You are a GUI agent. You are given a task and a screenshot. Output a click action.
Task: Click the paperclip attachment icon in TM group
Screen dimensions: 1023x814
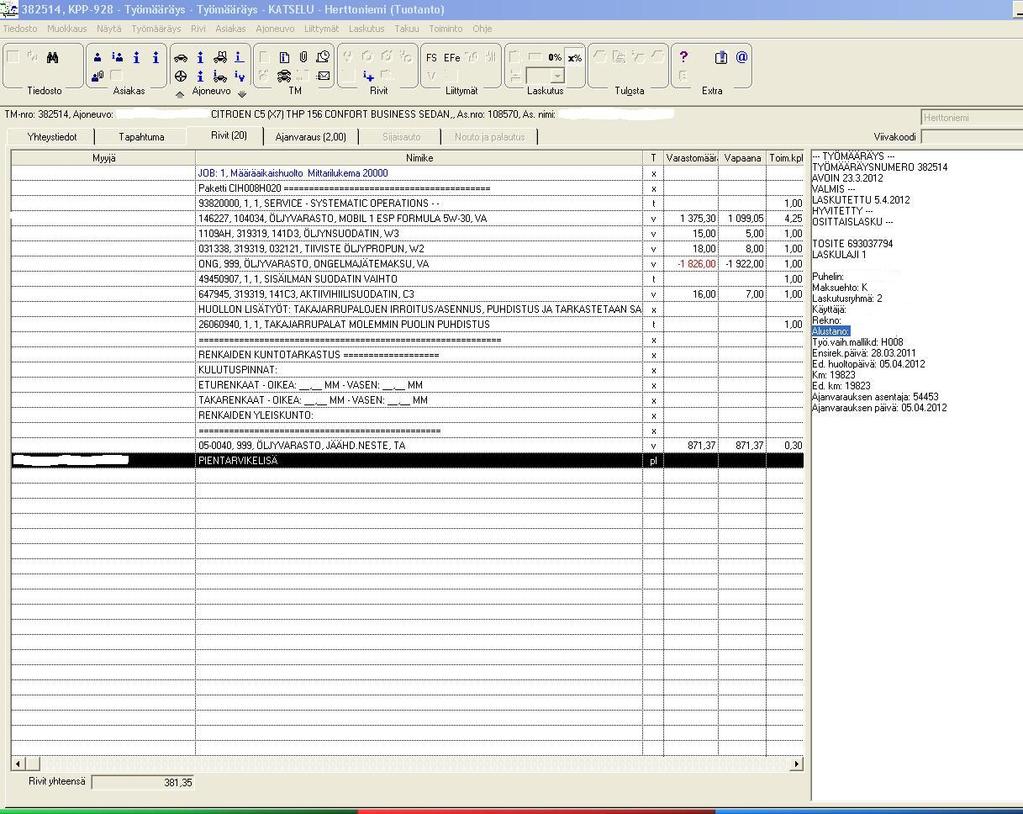[303, 57]
